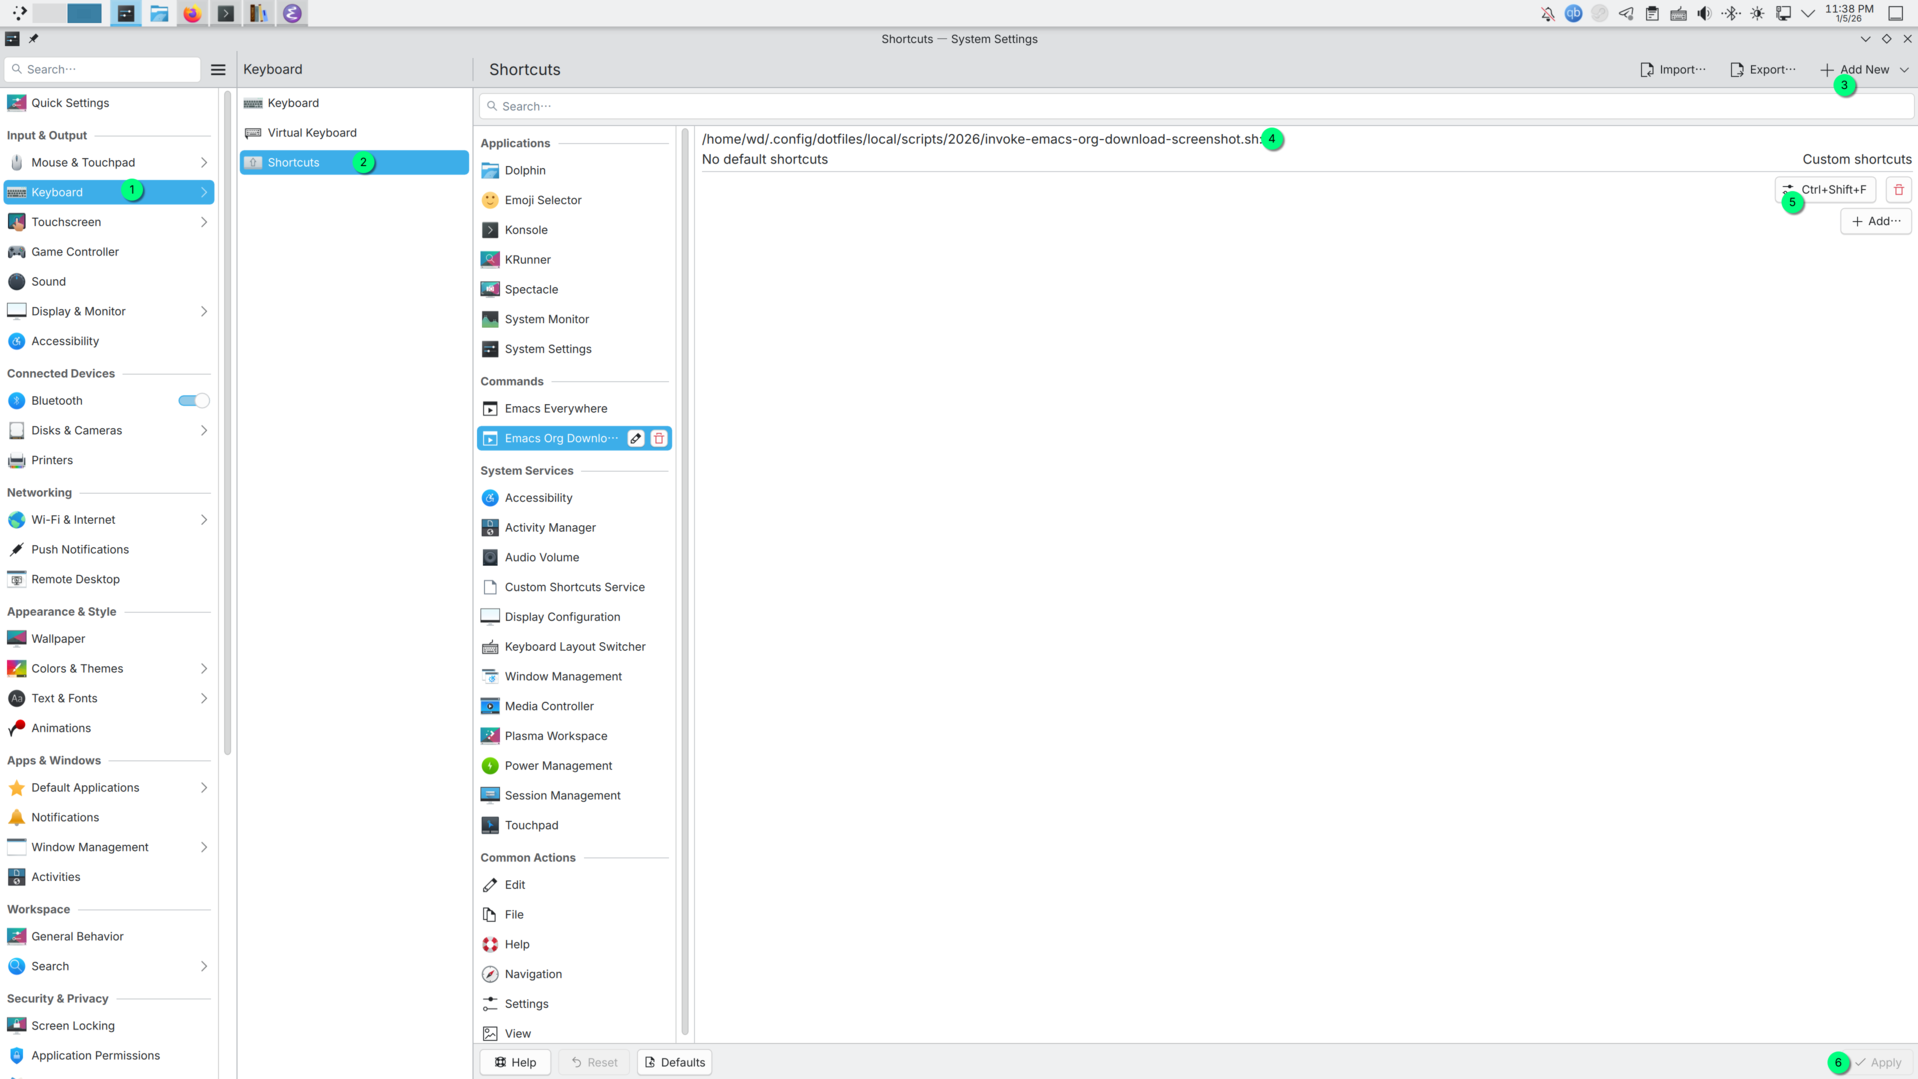Viewport: 1918px width, 1079px height.
Task: Open Quick Settings in the sidebar
Action: (70, 103)
